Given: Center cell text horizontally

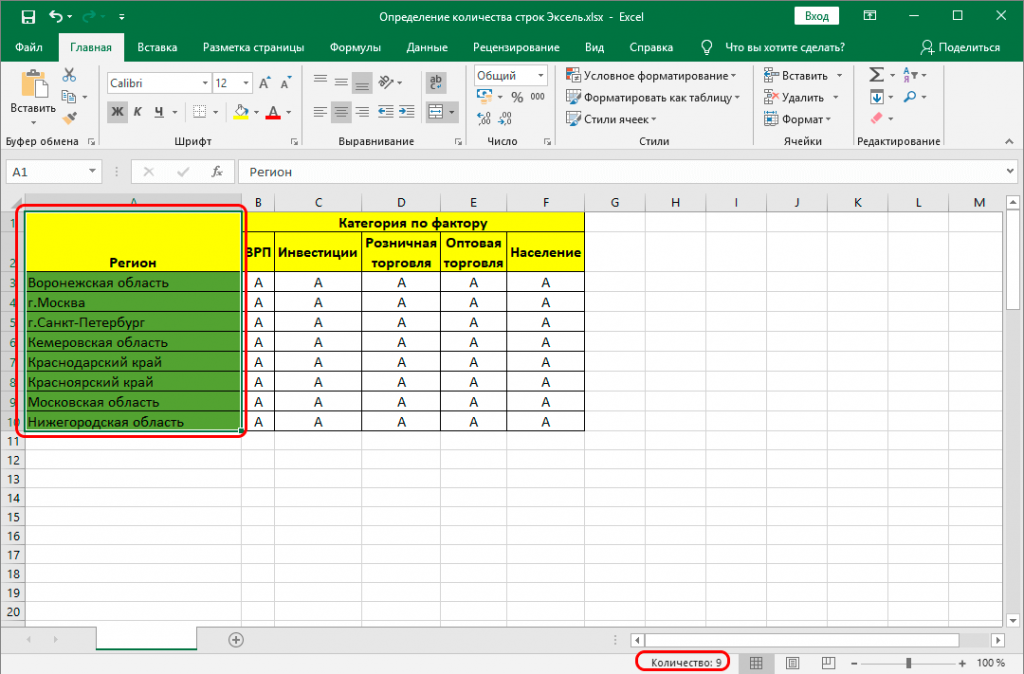Looking at the screenshot, I should coord(341,112).
